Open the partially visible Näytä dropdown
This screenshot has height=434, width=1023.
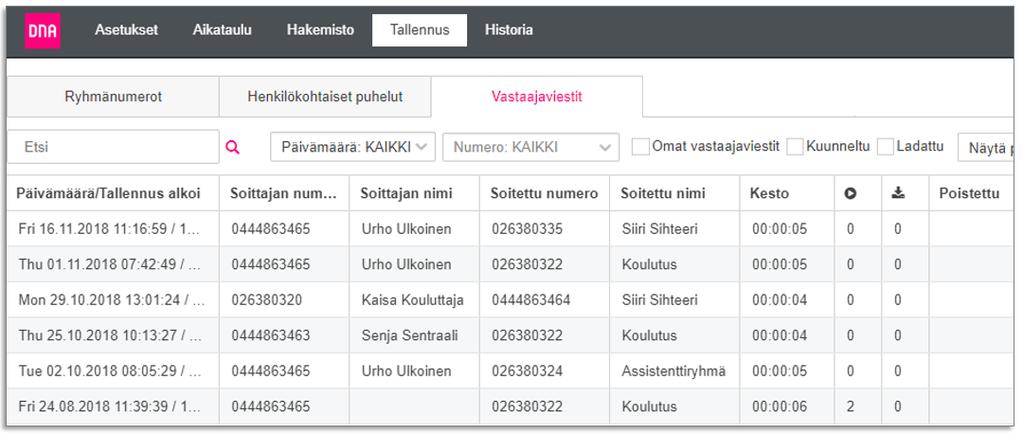(x=986, y=147)
